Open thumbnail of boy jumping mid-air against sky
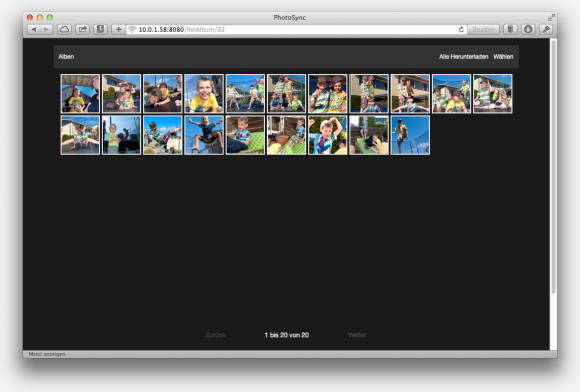Viewport: 580px width, 392px height. coord(204,135)
